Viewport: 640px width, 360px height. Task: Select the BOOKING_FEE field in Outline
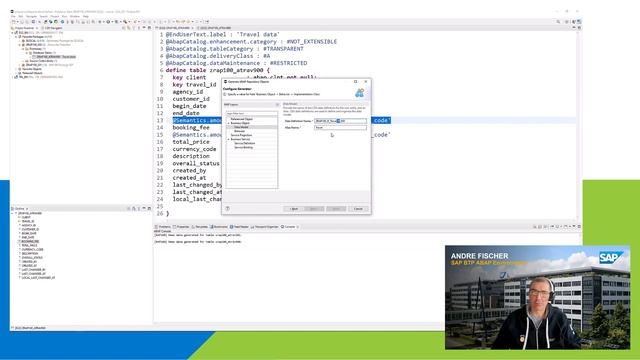[30, 242]
